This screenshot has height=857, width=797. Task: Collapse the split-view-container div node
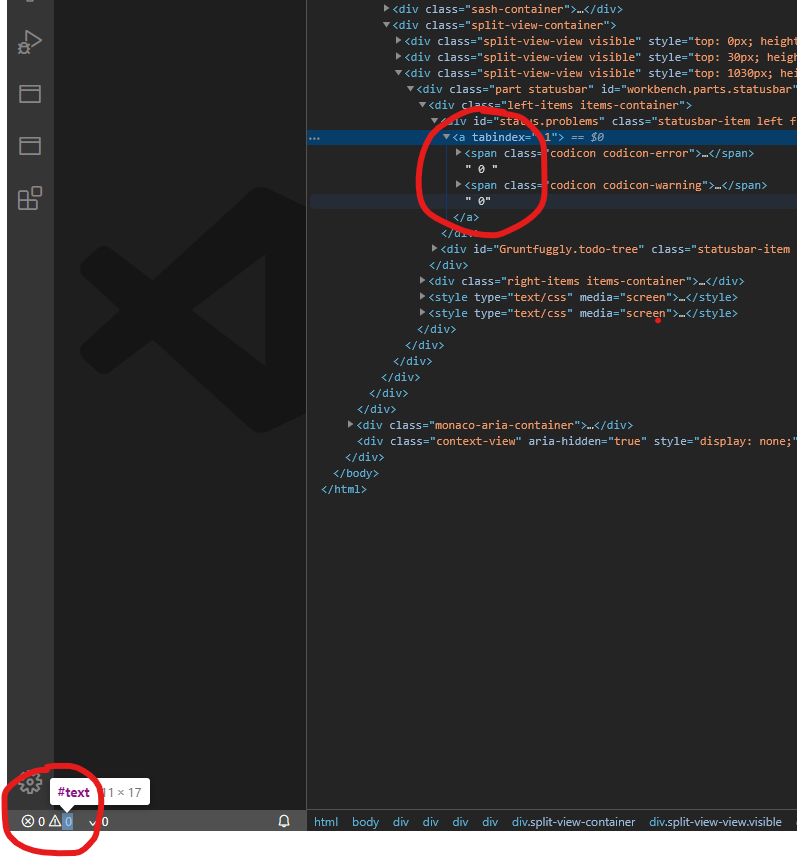pyautogui.click(x=386, y=25)
